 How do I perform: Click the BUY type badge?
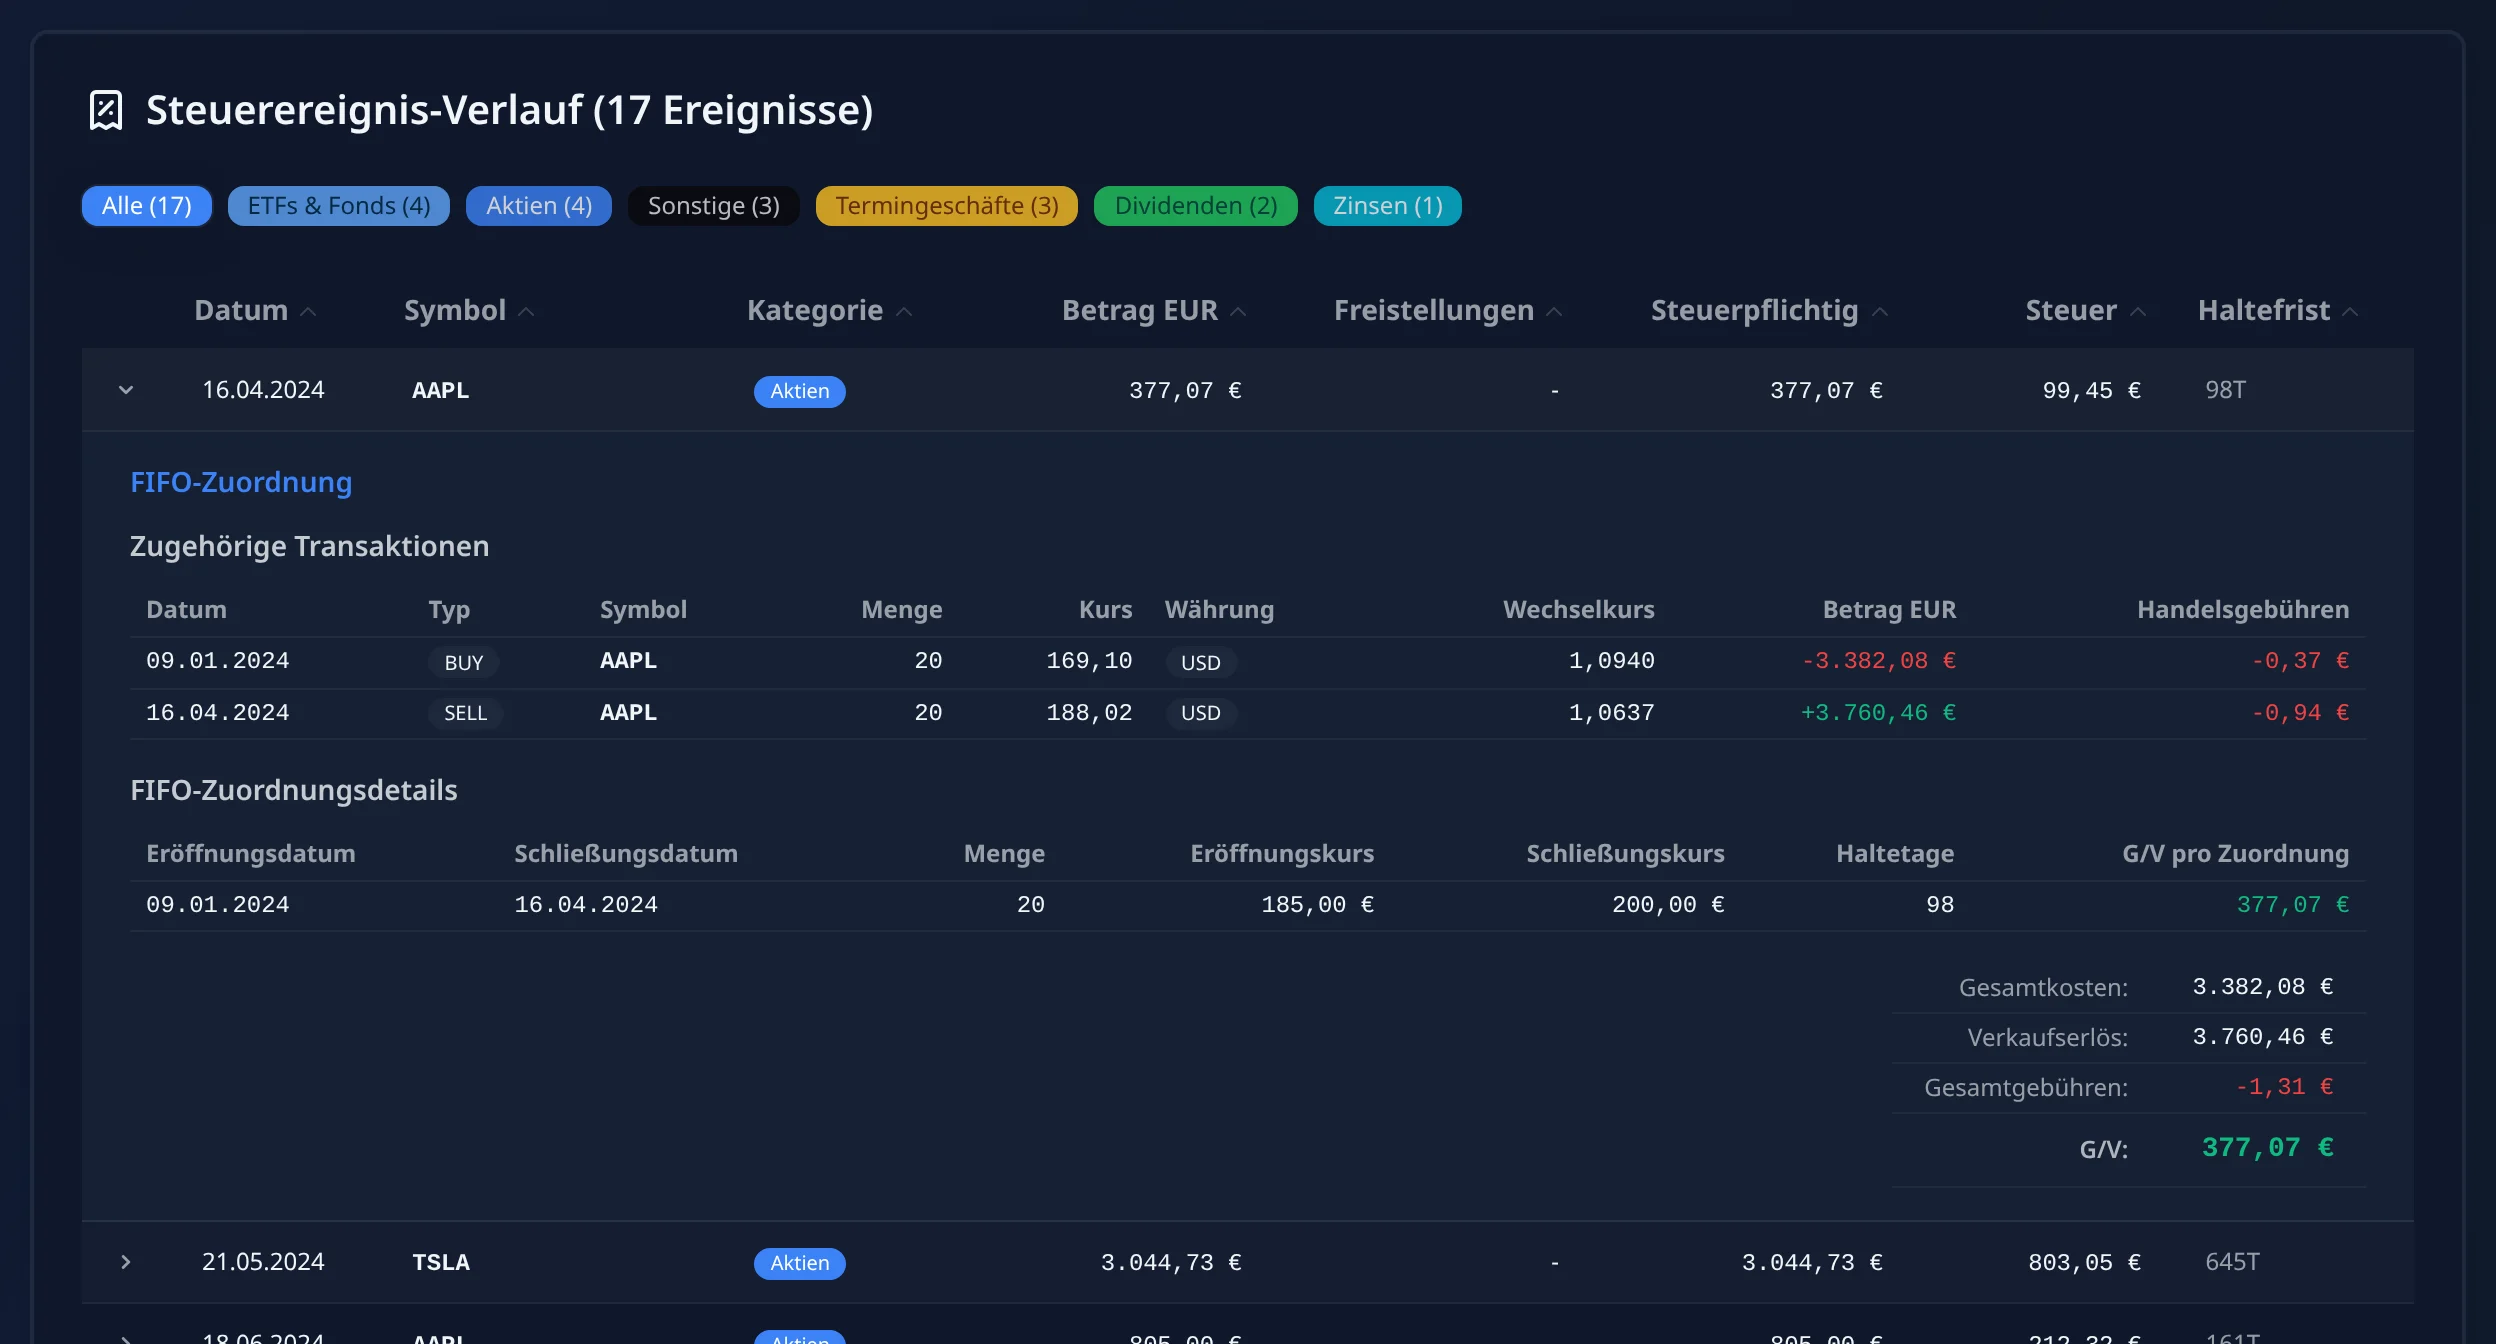[x=464, y=662]
